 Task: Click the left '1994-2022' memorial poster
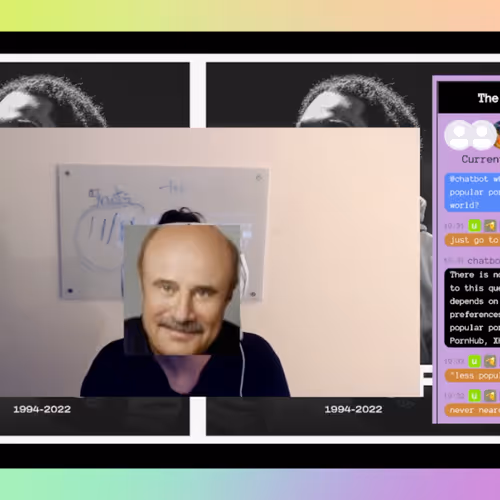[x=95, y=249]
